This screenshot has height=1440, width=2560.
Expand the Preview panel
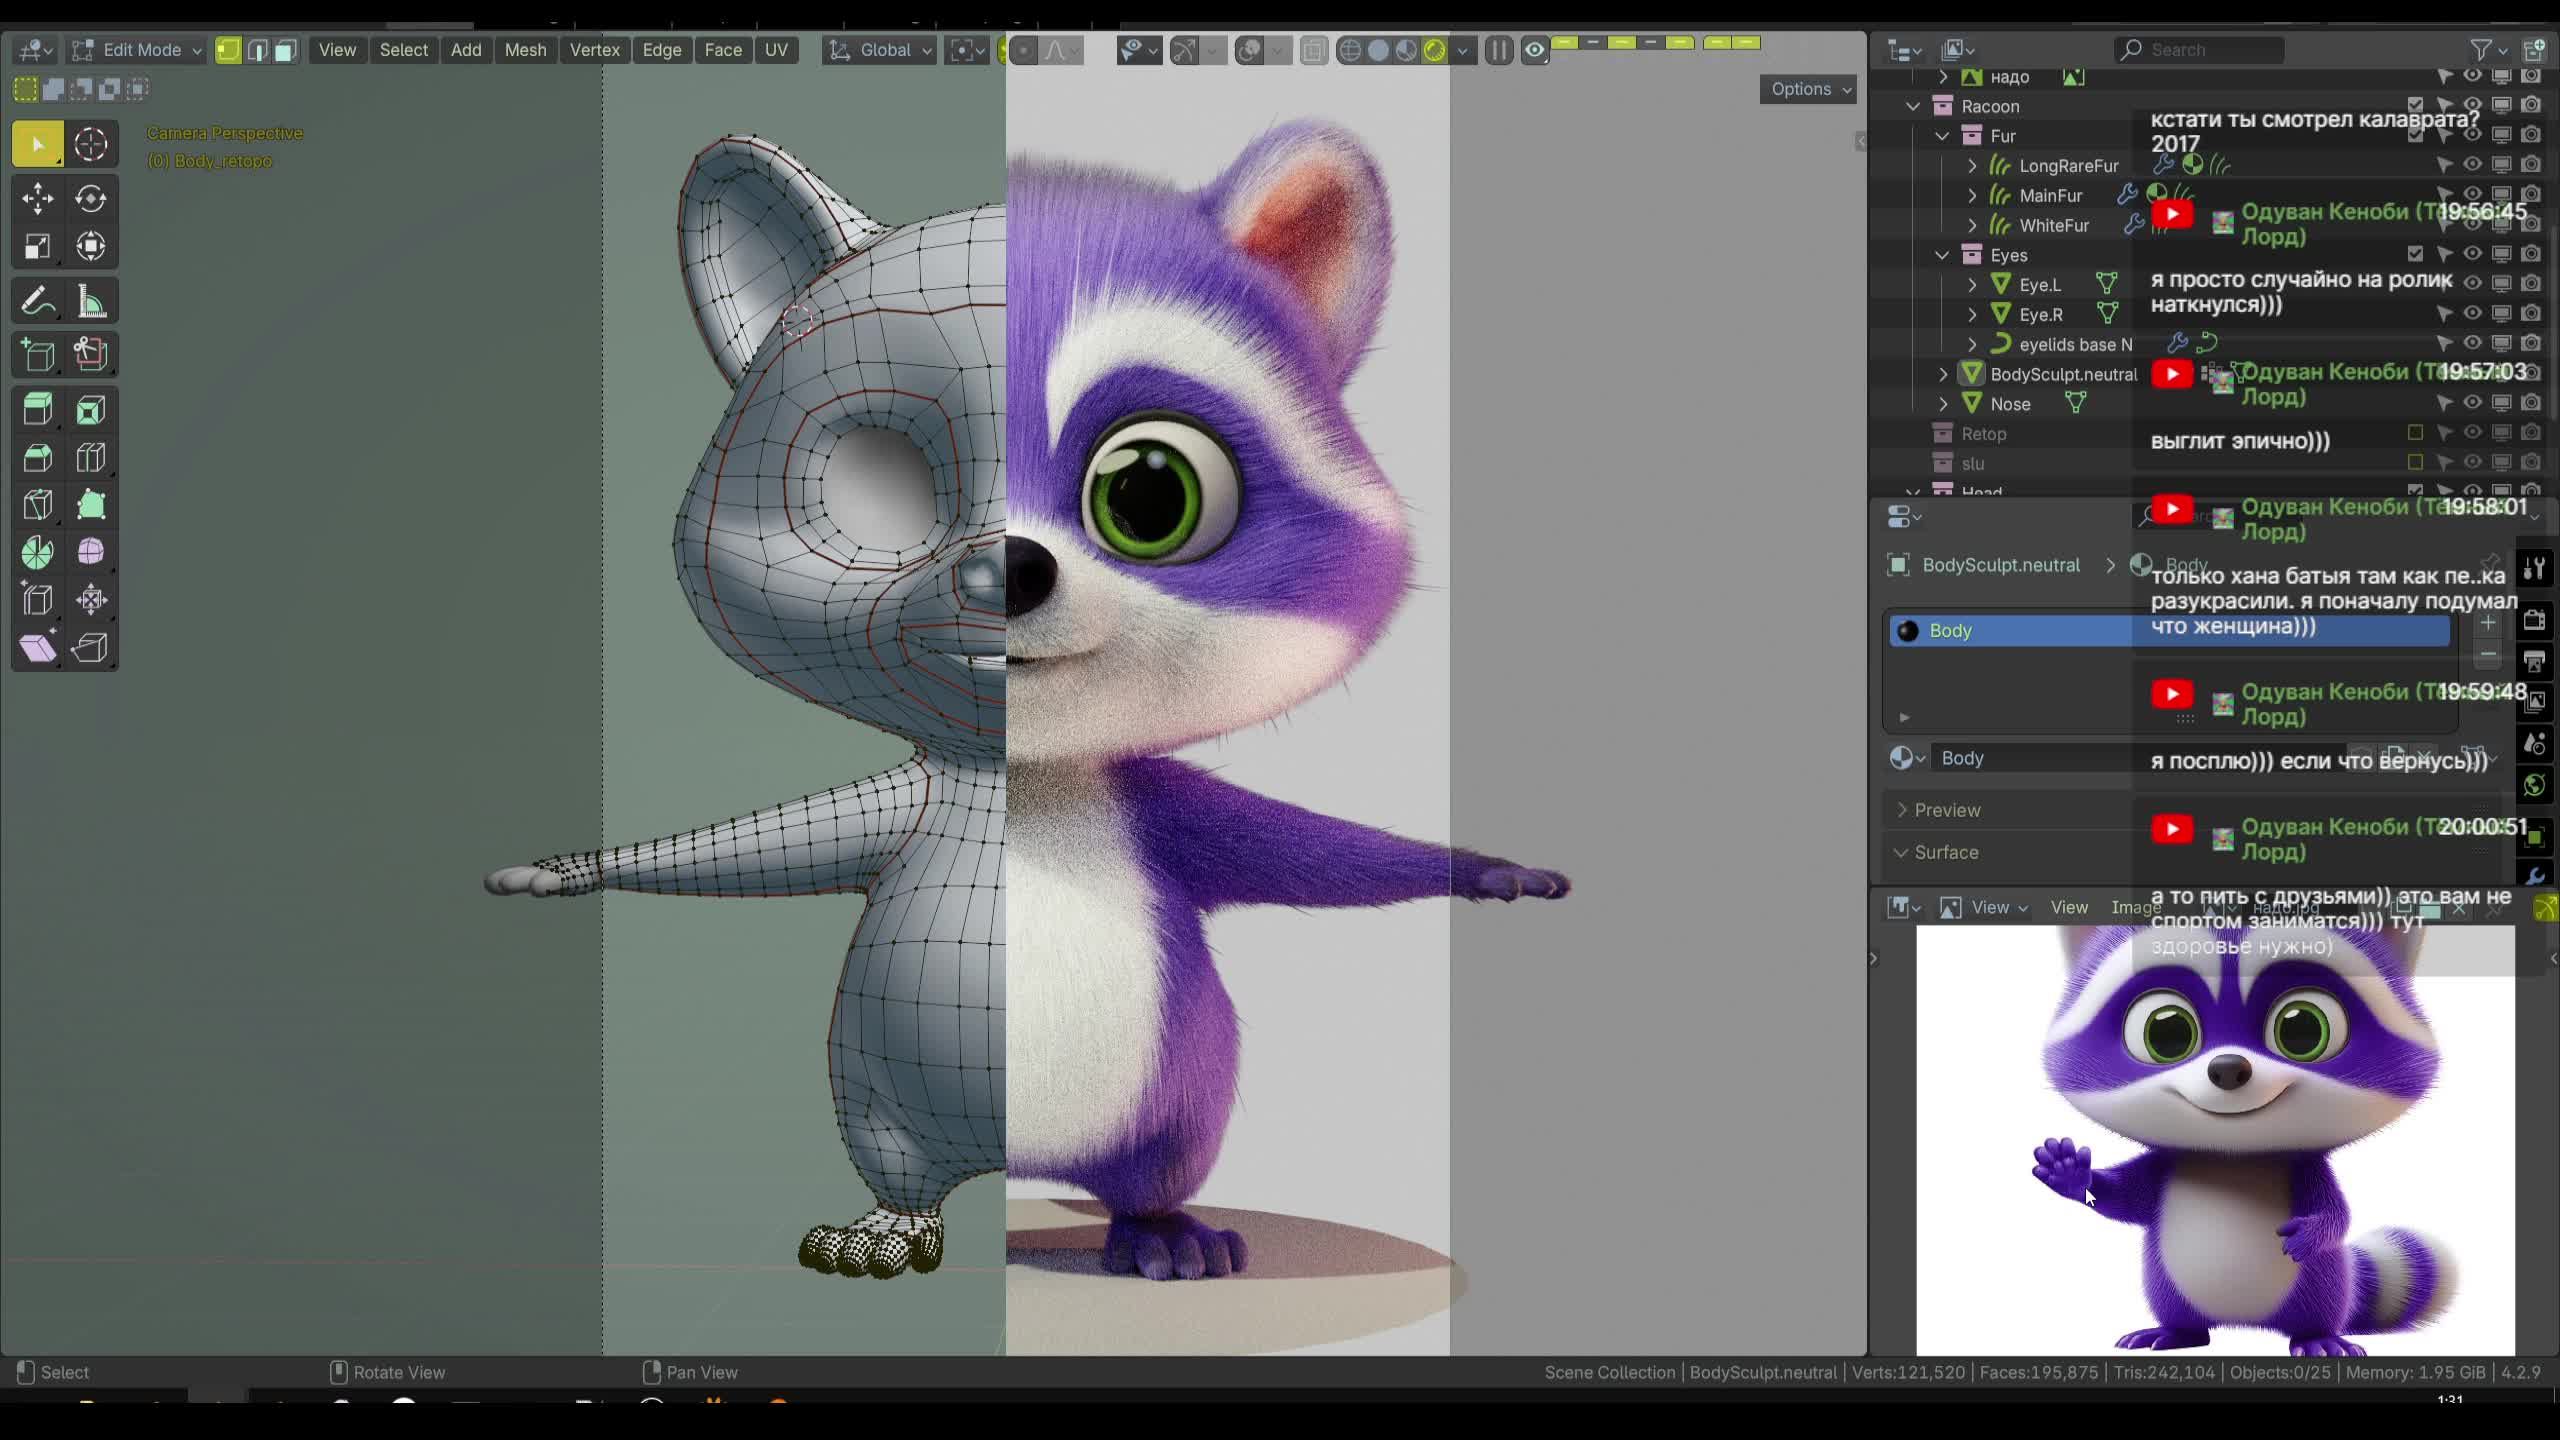pyautogui.click(x=1946, y=810)
